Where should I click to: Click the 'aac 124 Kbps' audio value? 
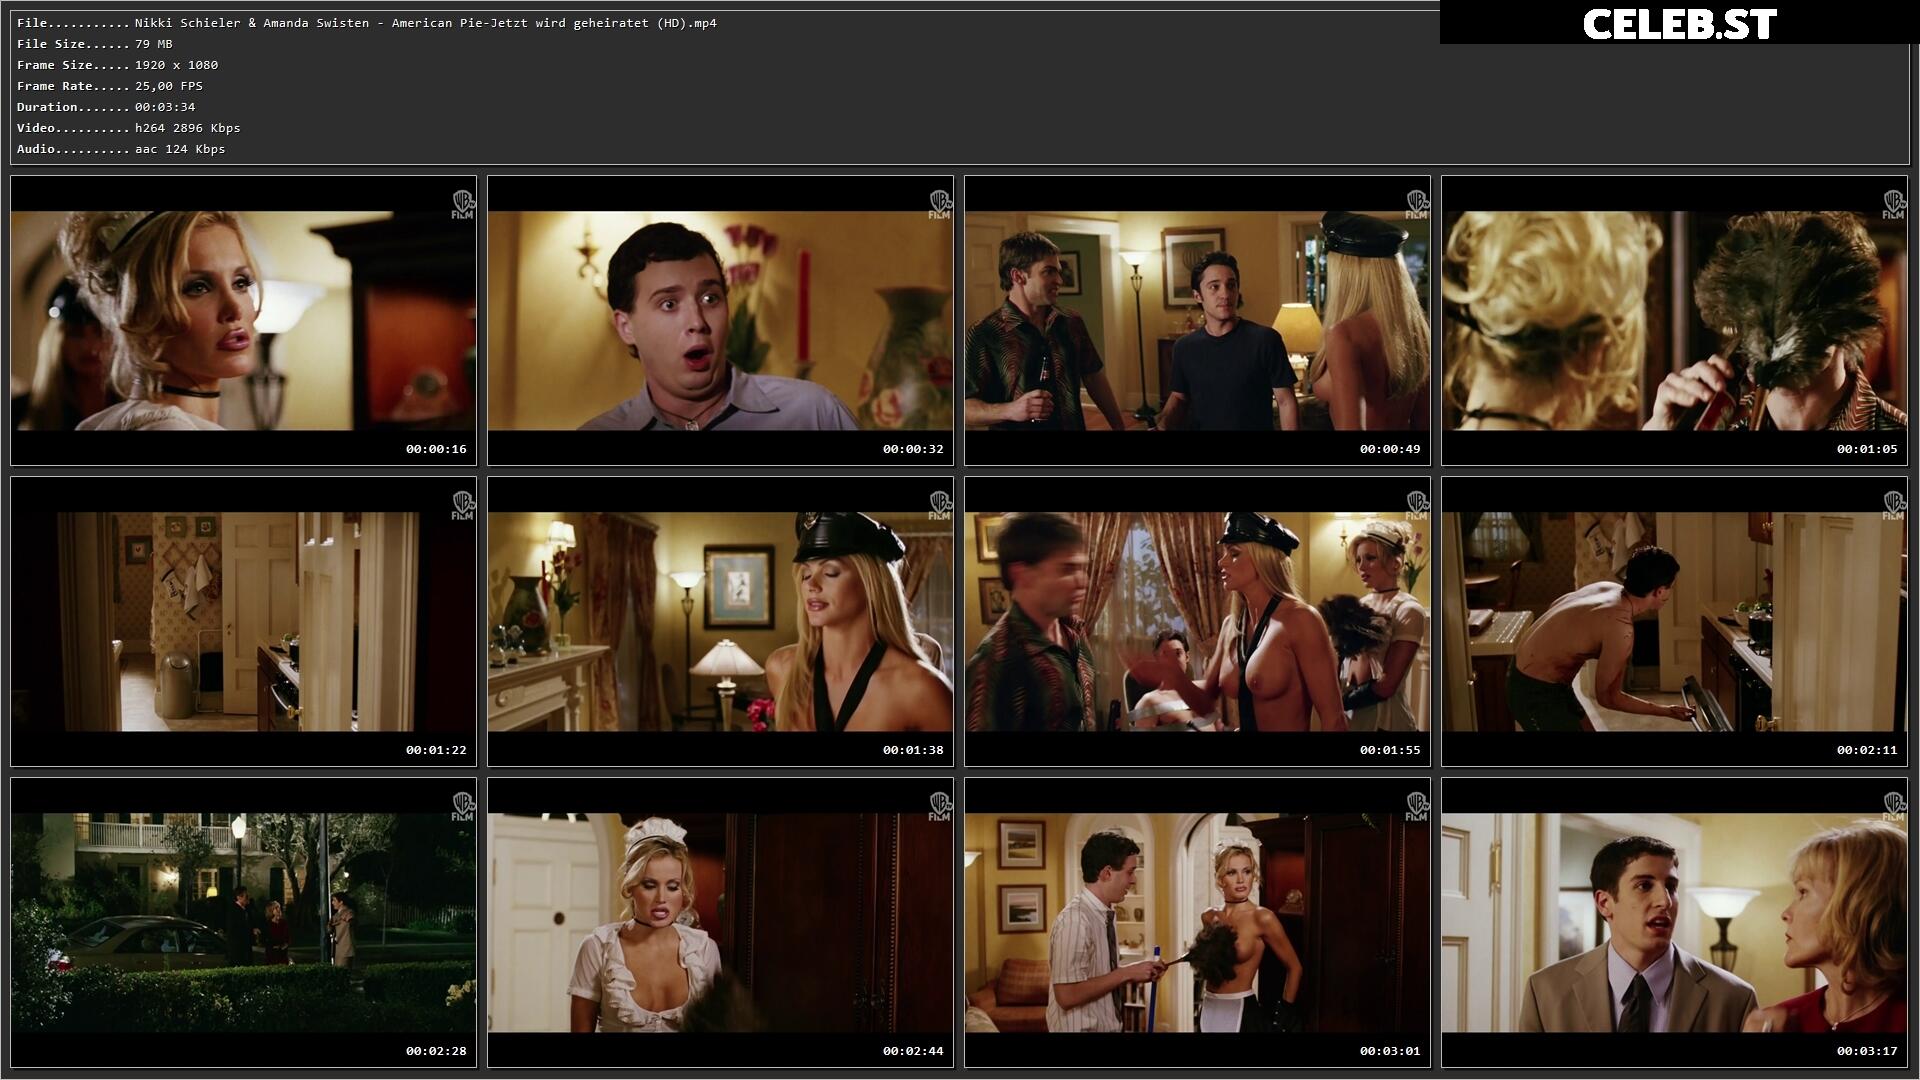click(x=180, y=149)
